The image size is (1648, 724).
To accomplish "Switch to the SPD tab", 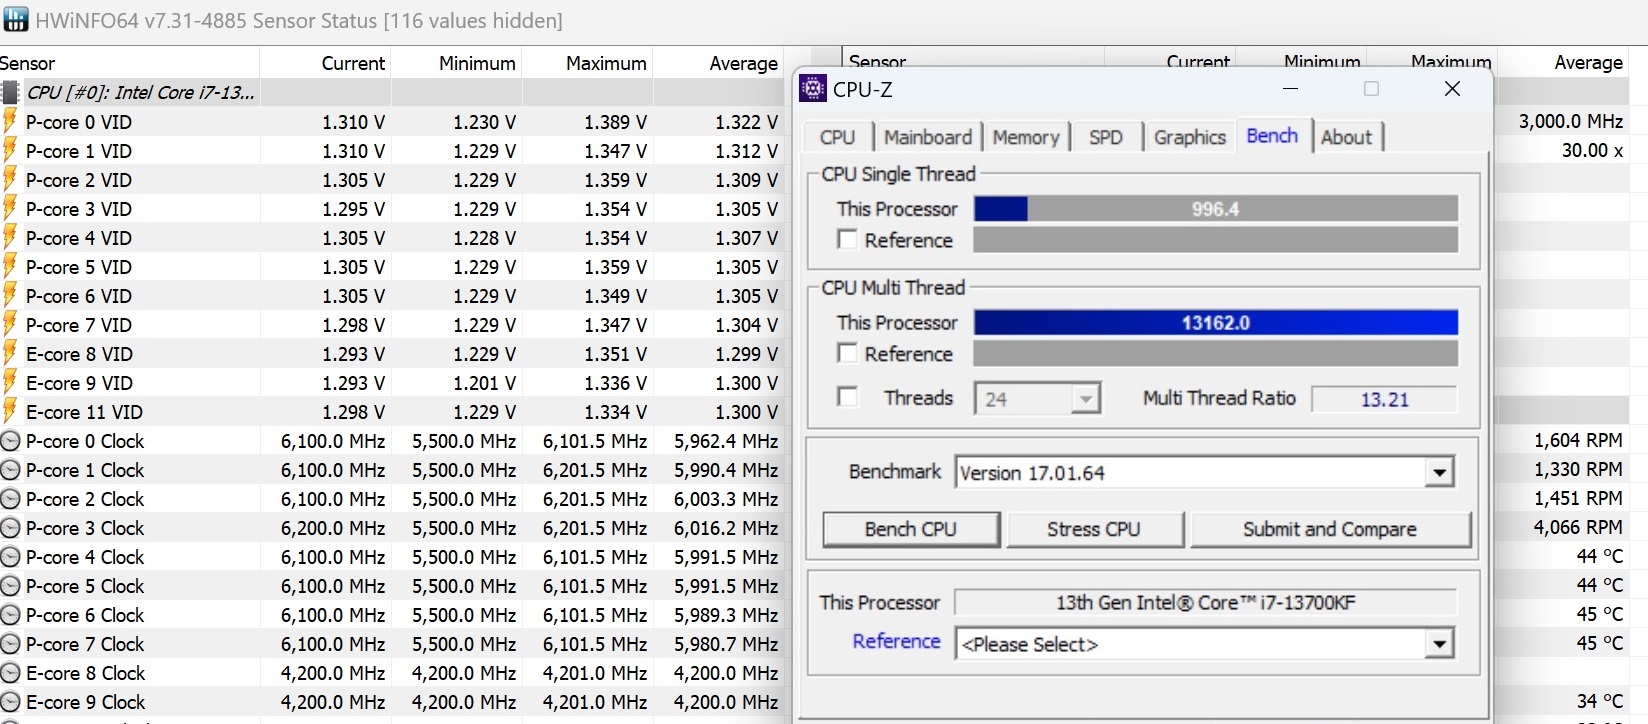I will pos(1106,137).
